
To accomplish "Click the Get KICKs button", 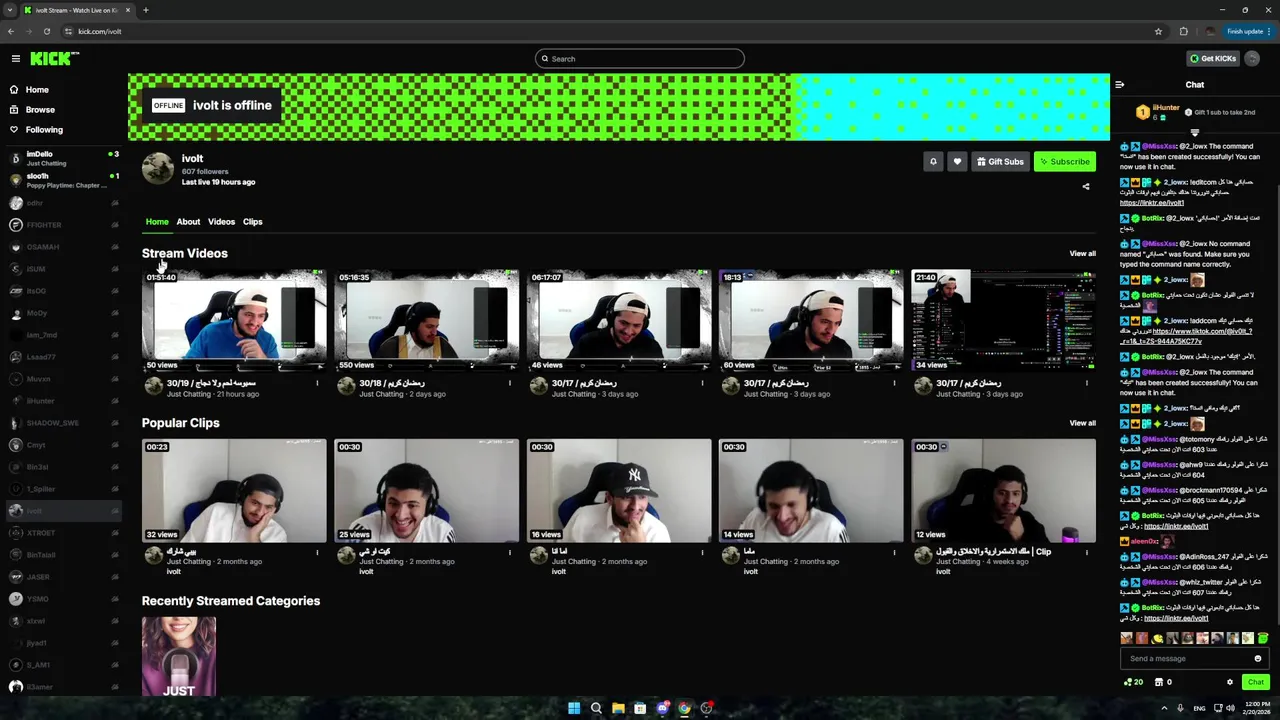I will tap(1213, 59).
